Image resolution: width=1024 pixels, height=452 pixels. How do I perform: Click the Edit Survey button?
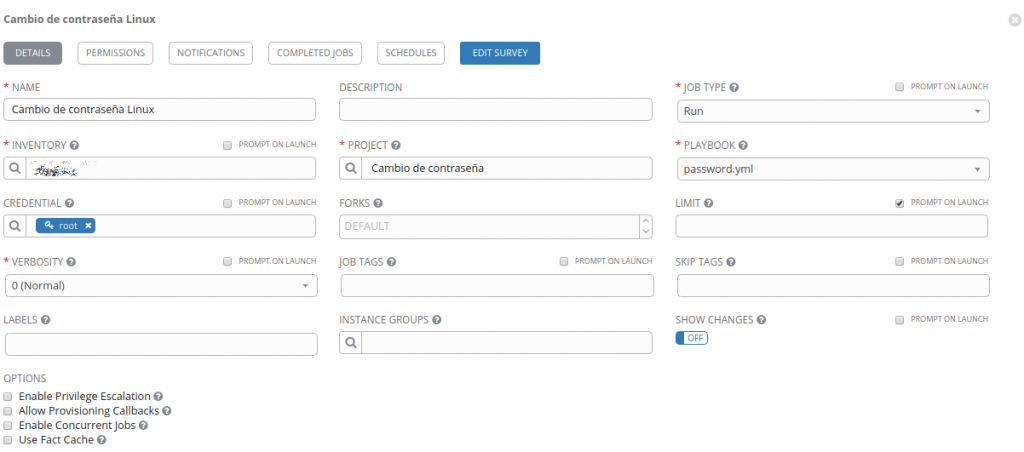tap(500, 53)
